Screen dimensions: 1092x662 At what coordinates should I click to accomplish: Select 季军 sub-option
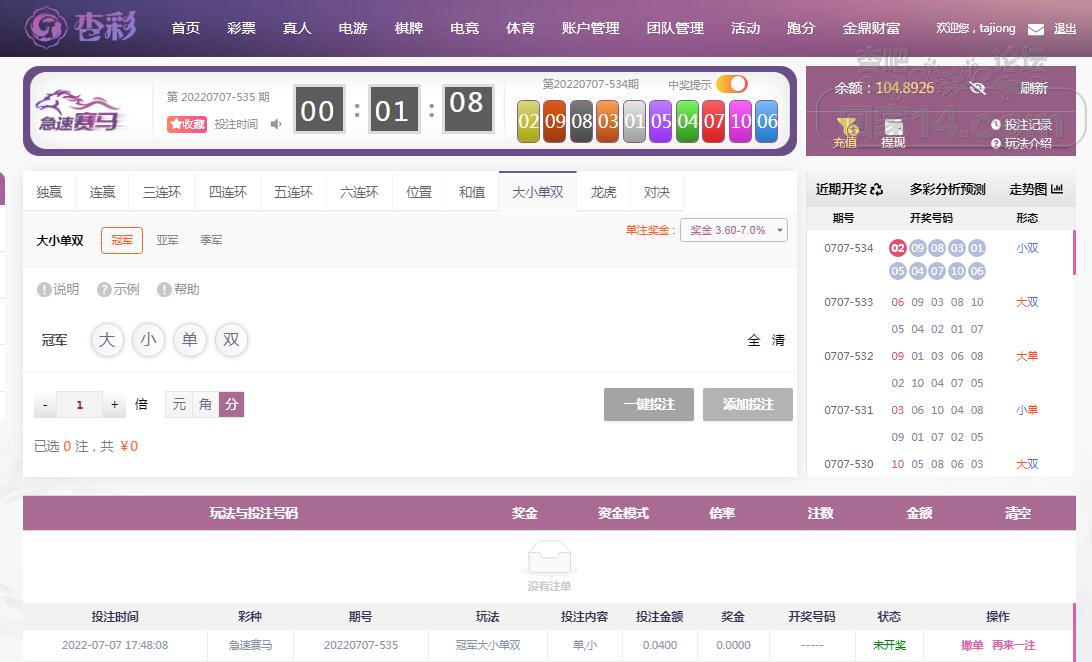211,240
